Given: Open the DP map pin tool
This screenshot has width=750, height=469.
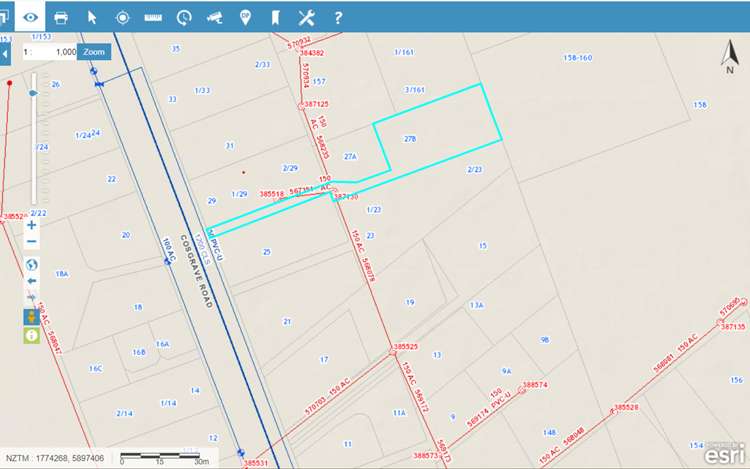Looking at the screenshot, I should [245, 17].
